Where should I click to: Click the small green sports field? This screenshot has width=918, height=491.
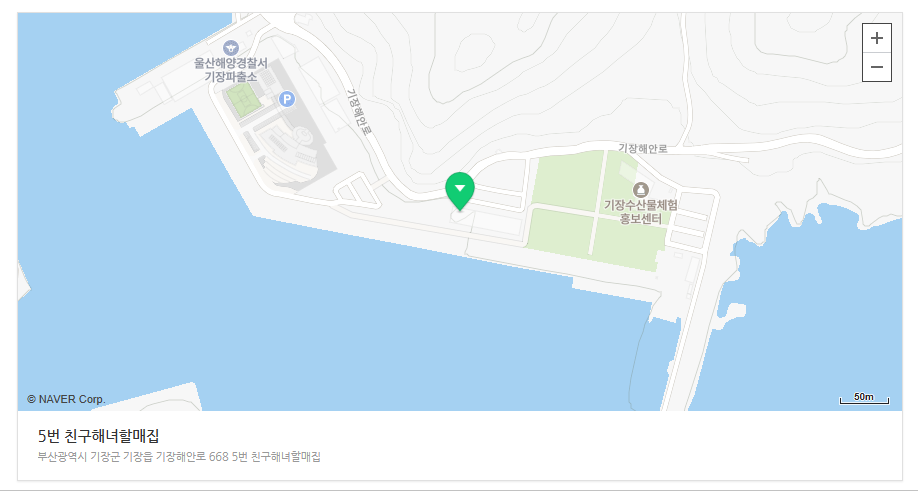[244, 99]
